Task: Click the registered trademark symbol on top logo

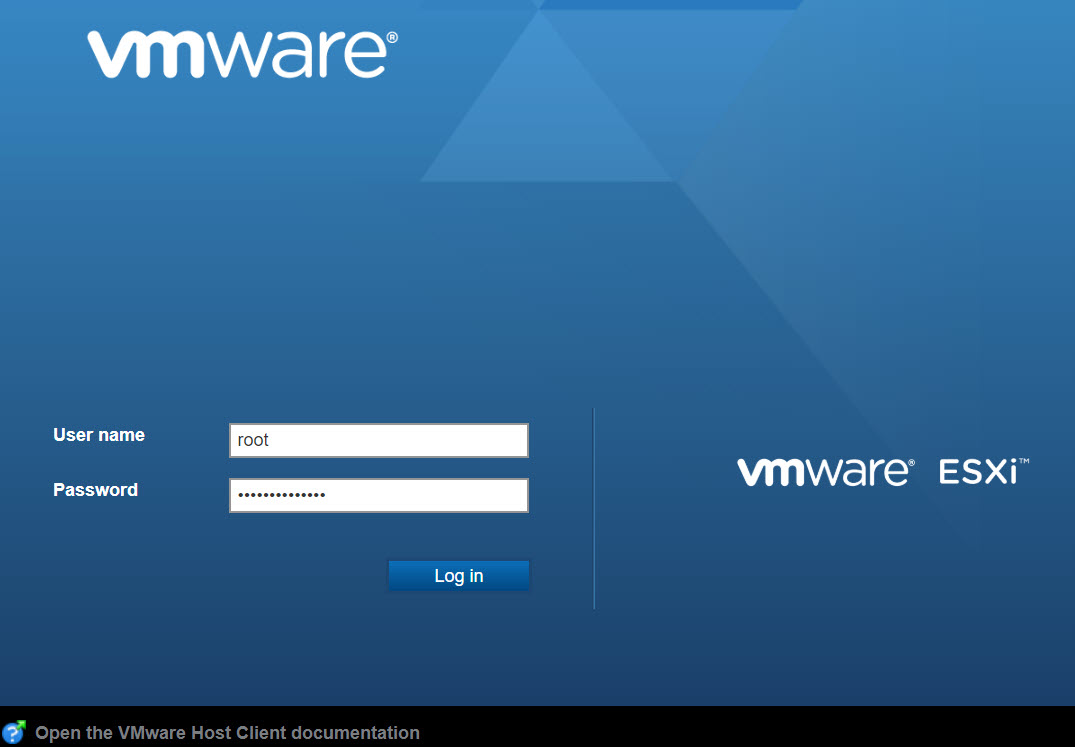Action: pyautogui.click(x=392, y=38)
